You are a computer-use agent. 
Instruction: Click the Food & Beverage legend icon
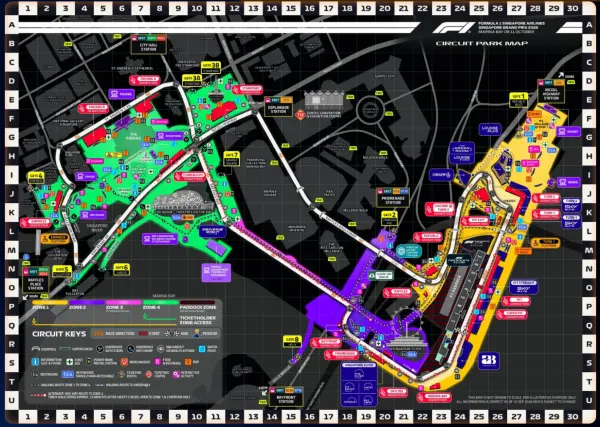157,362
